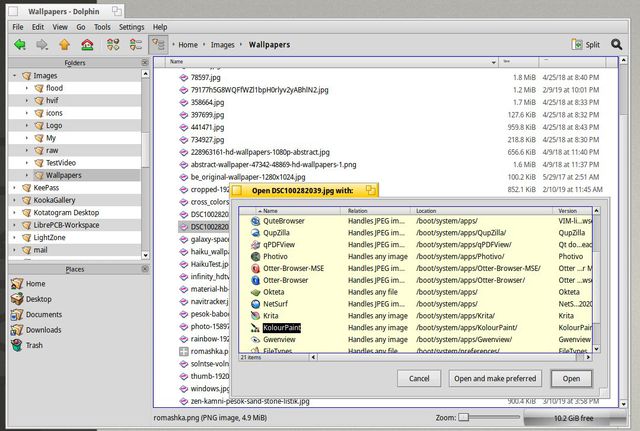This screenshot has height=431, width=640.
Task: Go back with the green arrow
Action: coord(20,44)
